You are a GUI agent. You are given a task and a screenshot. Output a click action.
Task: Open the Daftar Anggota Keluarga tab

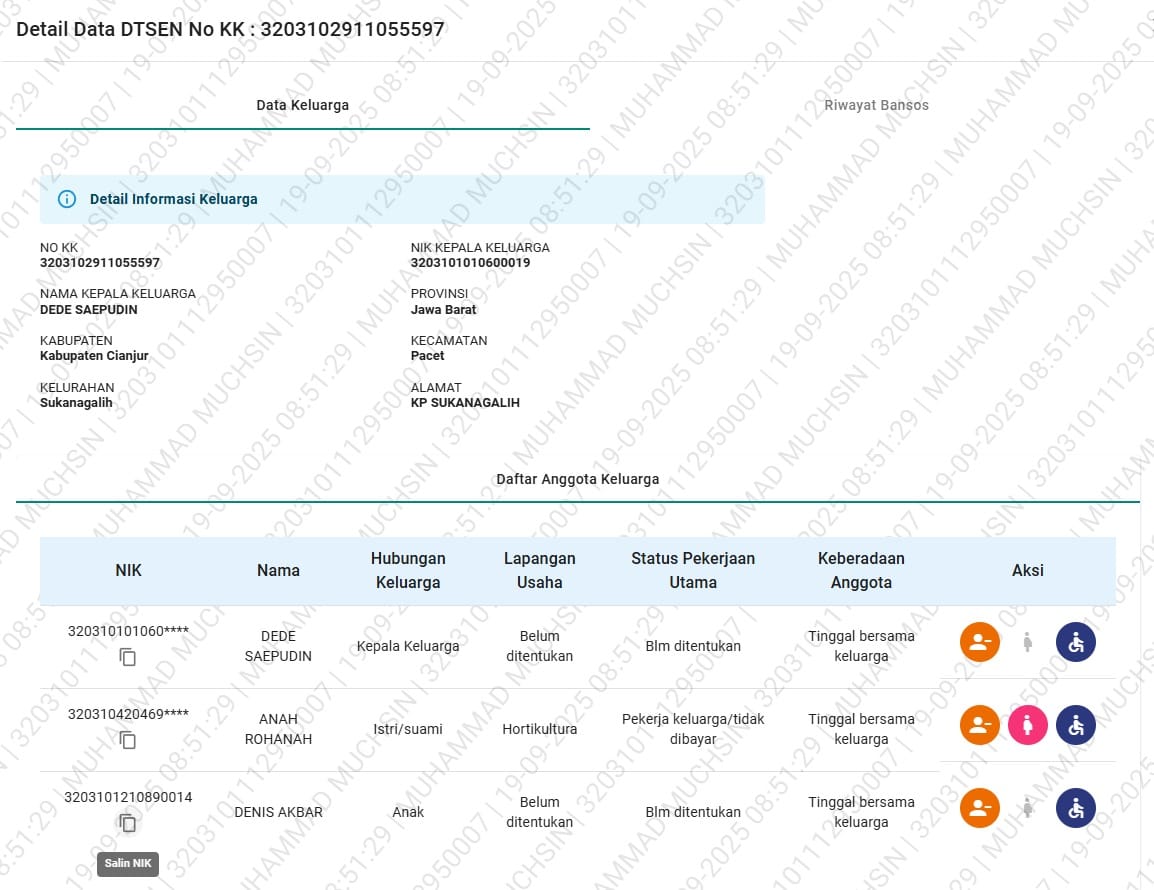click(x=577, y=479)
